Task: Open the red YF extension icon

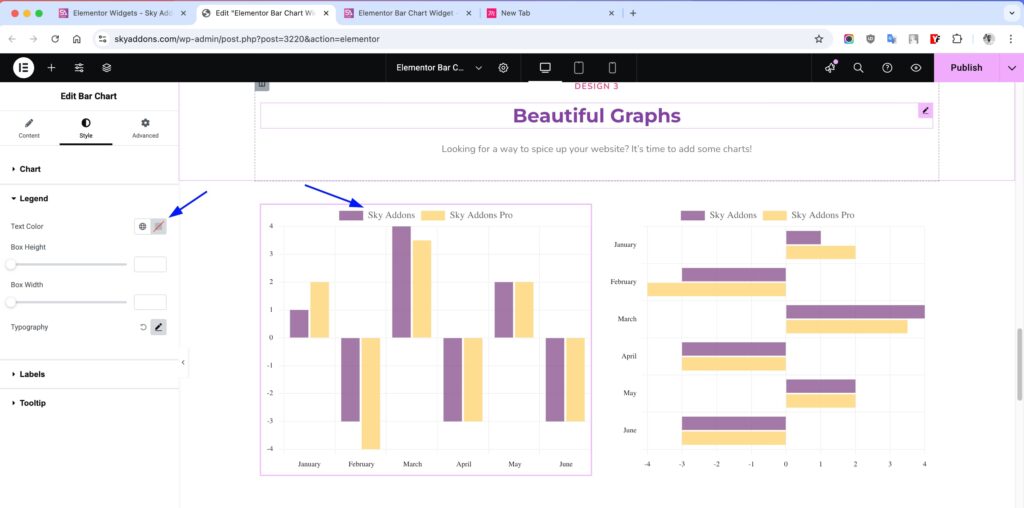Action: 935,39
